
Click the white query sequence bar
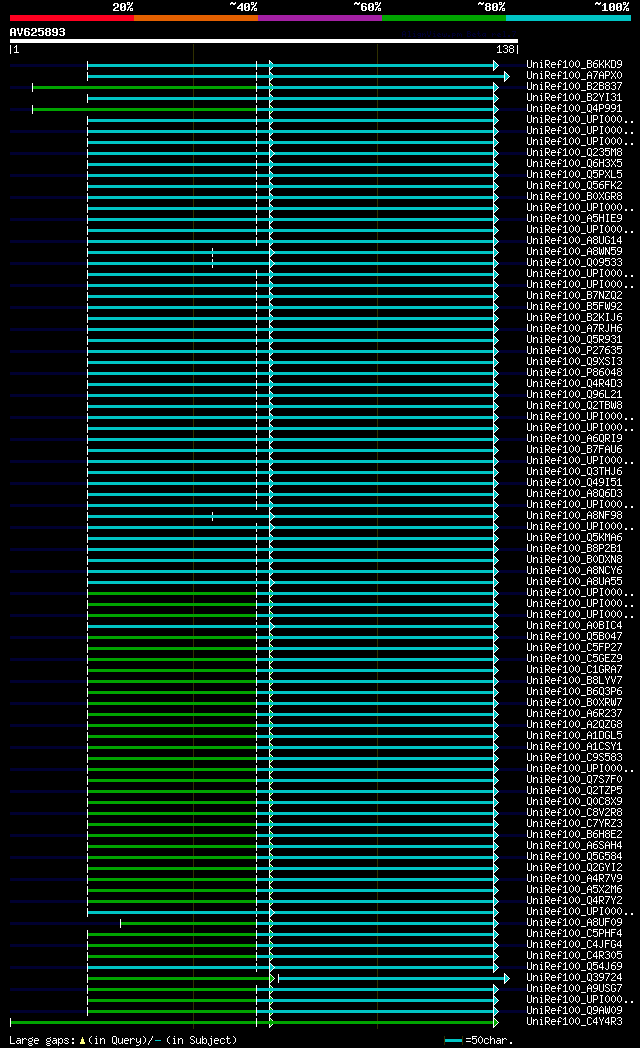(264, 41)
